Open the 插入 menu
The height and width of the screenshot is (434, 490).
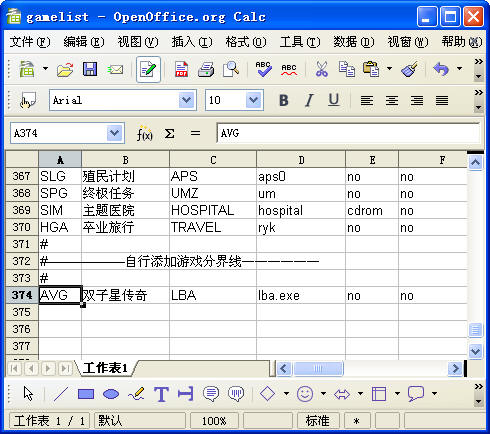coord(192,42)
